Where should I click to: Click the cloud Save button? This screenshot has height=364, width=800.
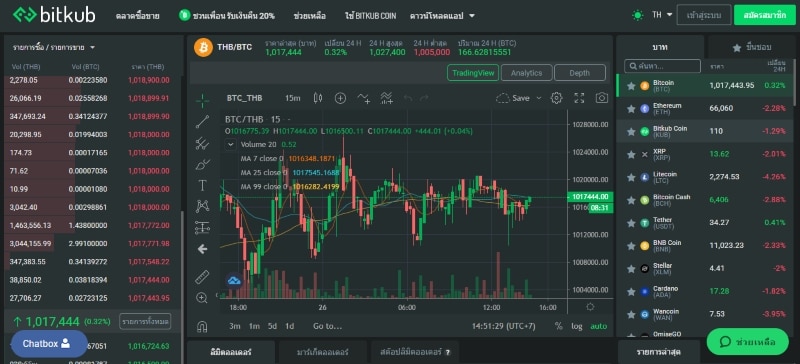pos(513,98)
